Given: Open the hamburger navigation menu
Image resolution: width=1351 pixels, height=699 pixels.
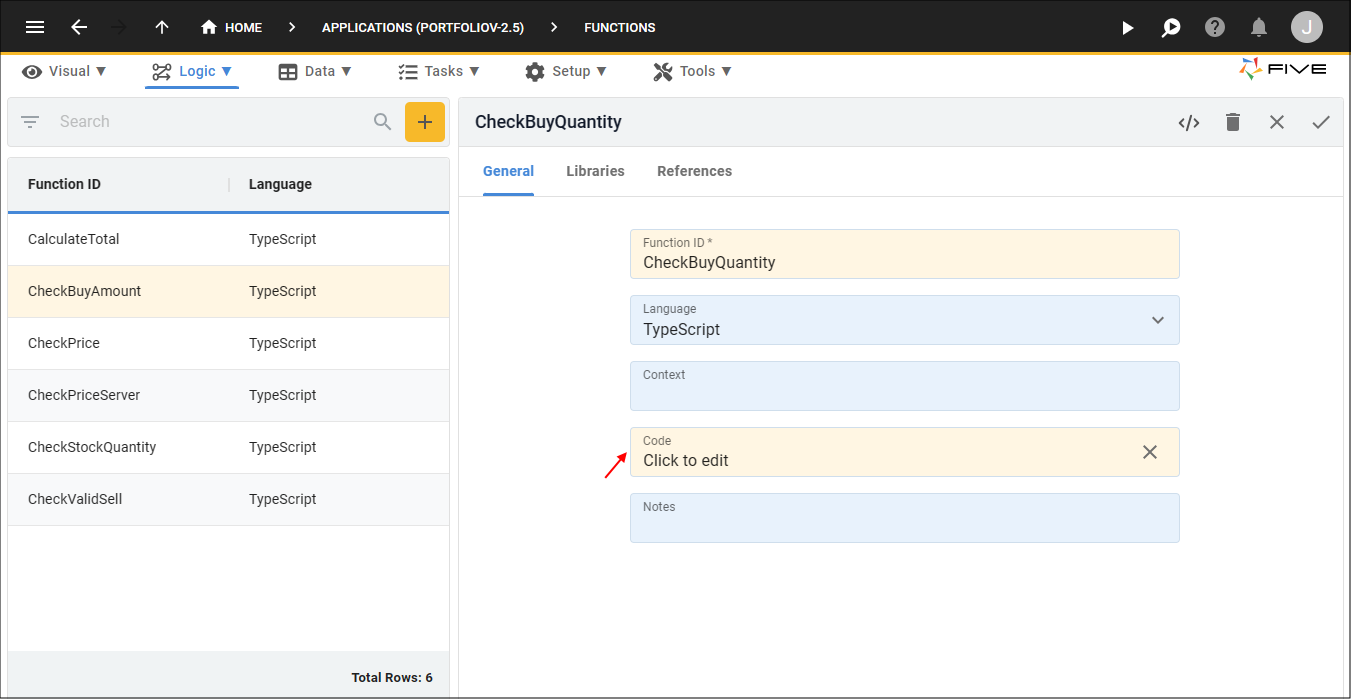Looking at the screenshot, I should (35, 27).
